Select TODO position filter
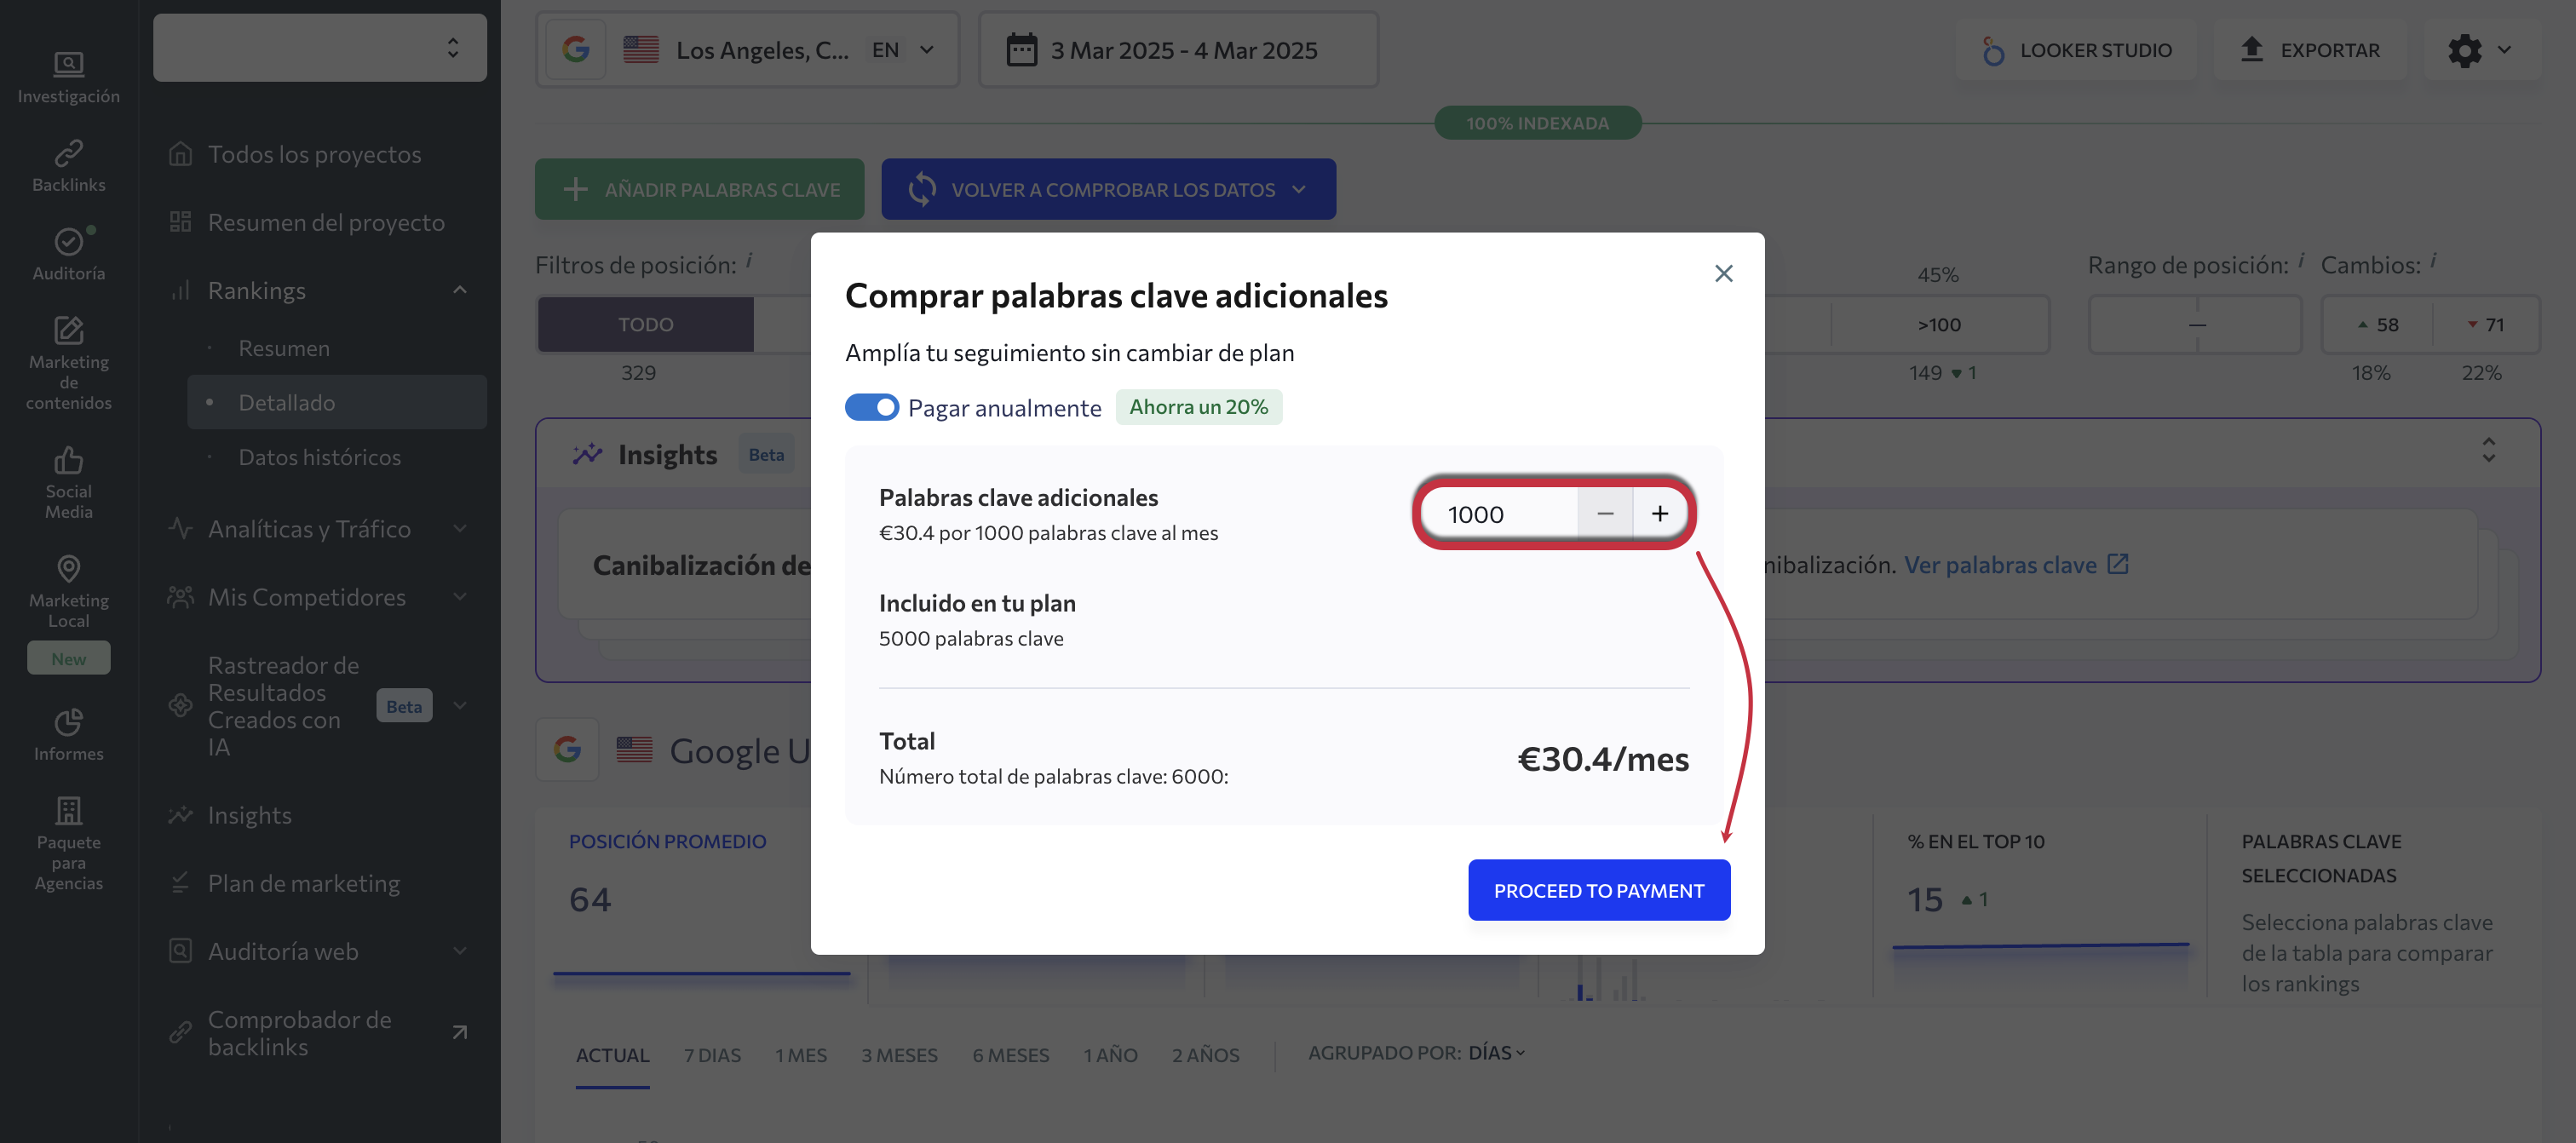The height and width of the screenshot is (1143, 2576). [645, 324]
